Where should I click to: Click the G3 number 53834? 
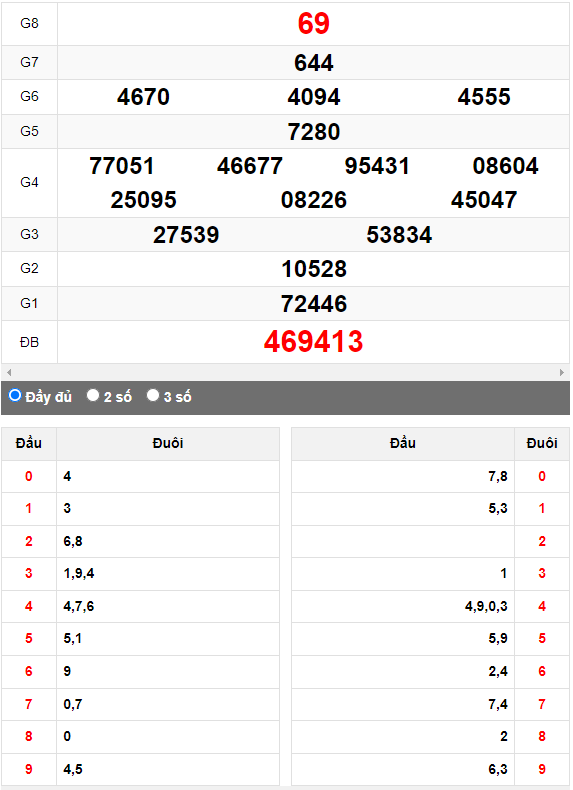[399, 235]
